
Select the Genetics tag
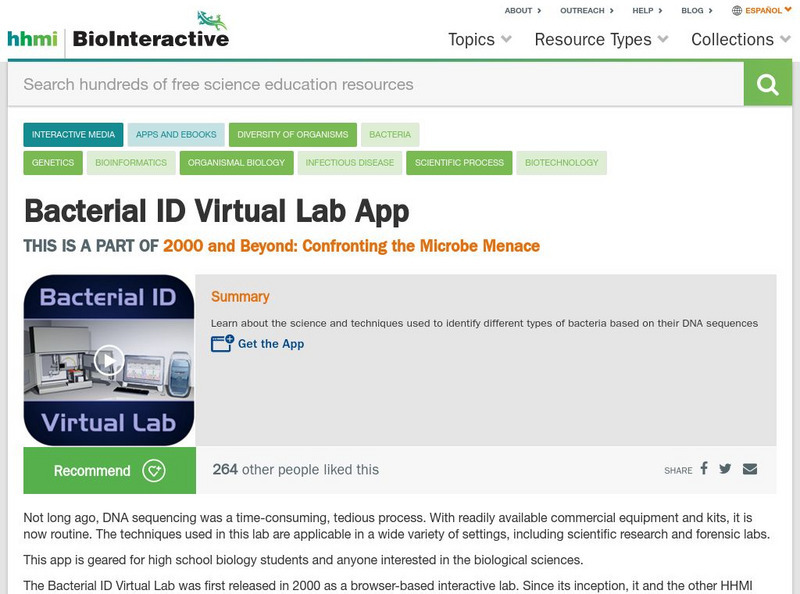(x=53, y=163)
